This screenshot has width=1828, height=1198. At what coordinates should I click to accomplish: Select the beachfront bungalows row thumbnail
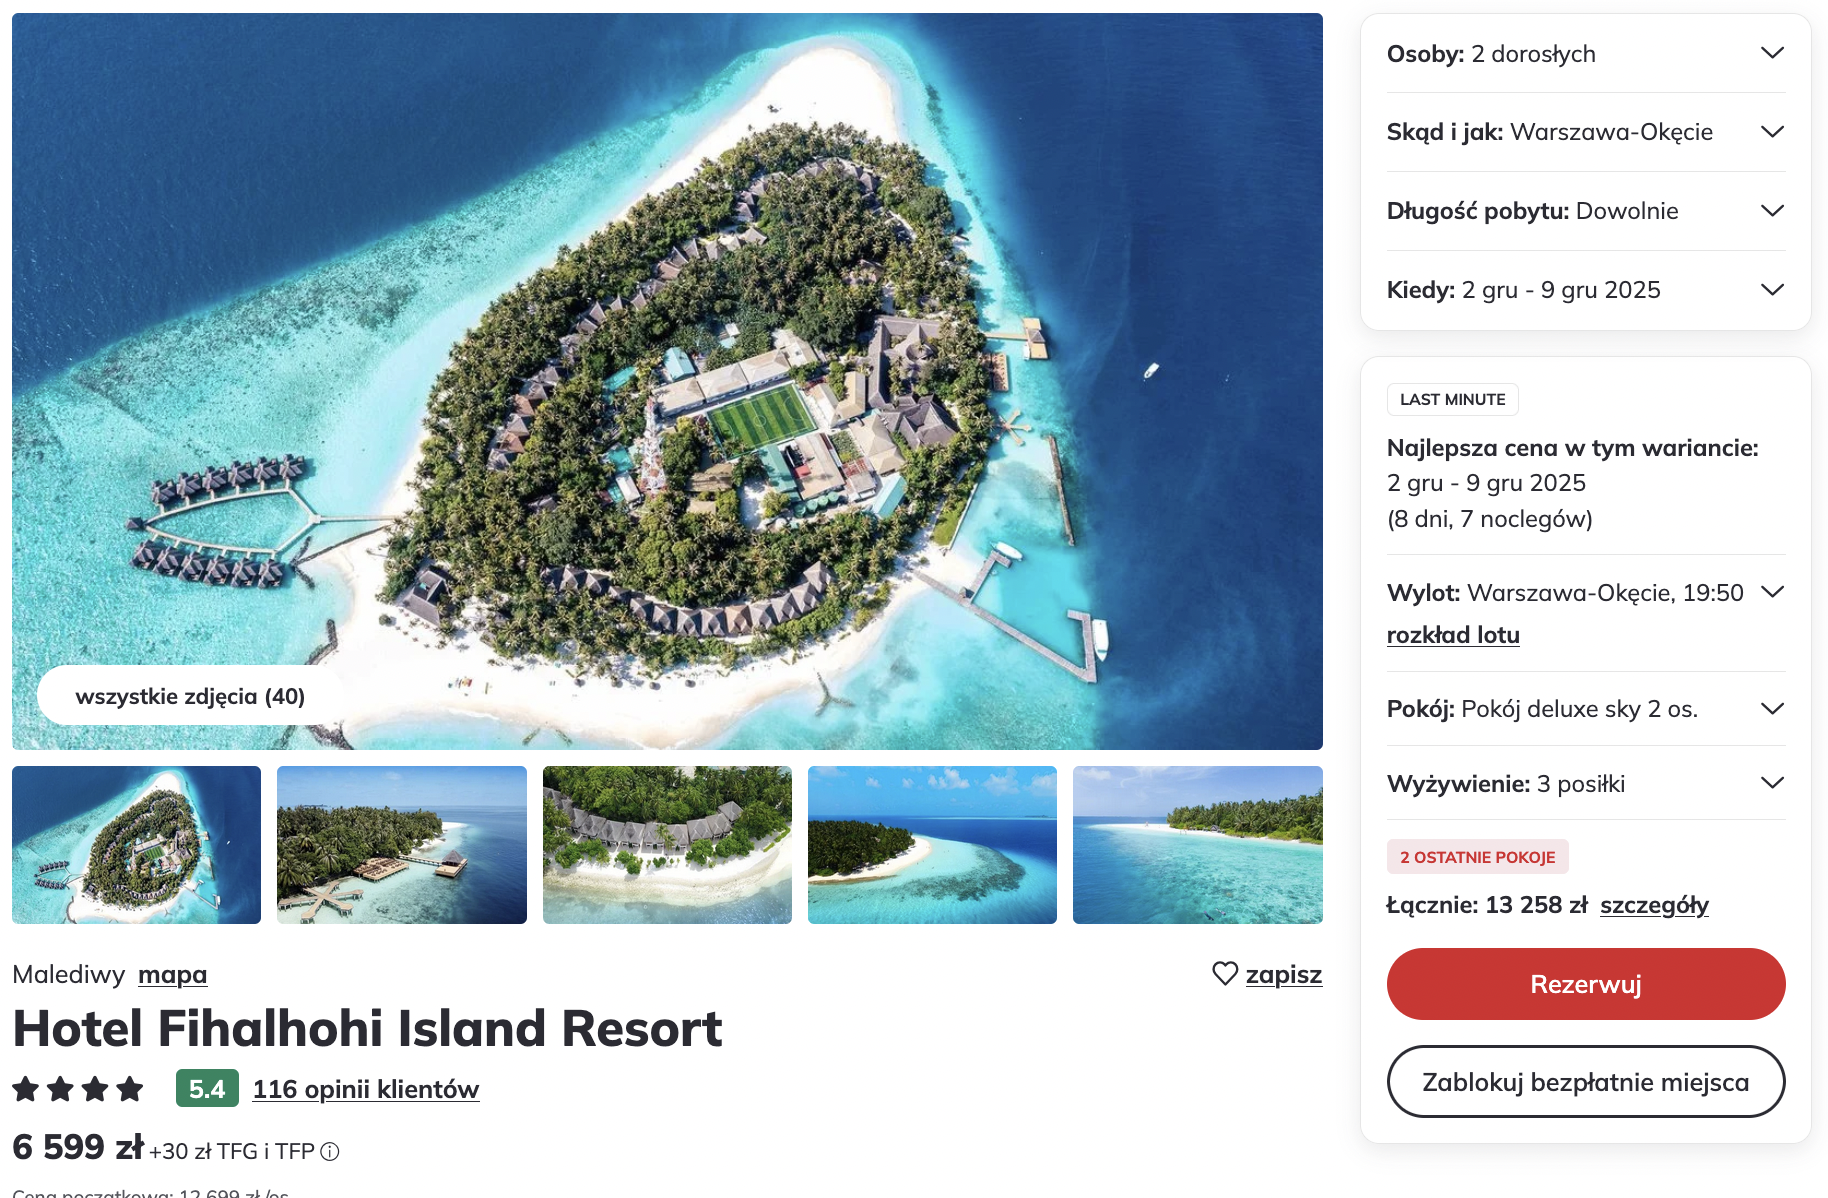point(667,845)
